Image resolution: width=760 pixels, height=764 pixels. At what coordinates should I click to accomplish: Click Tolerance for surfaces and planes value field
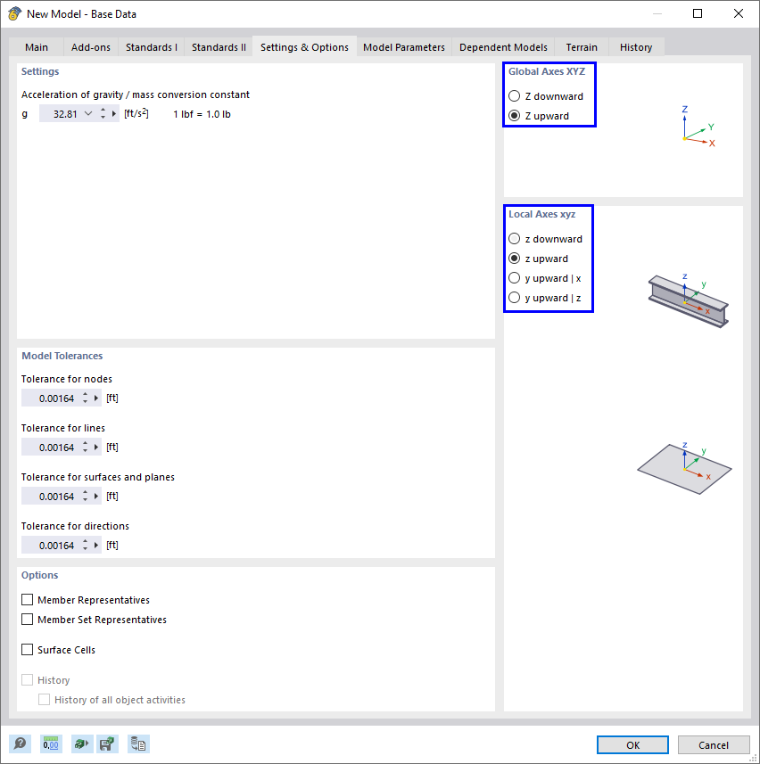click(x=51, y=496)
